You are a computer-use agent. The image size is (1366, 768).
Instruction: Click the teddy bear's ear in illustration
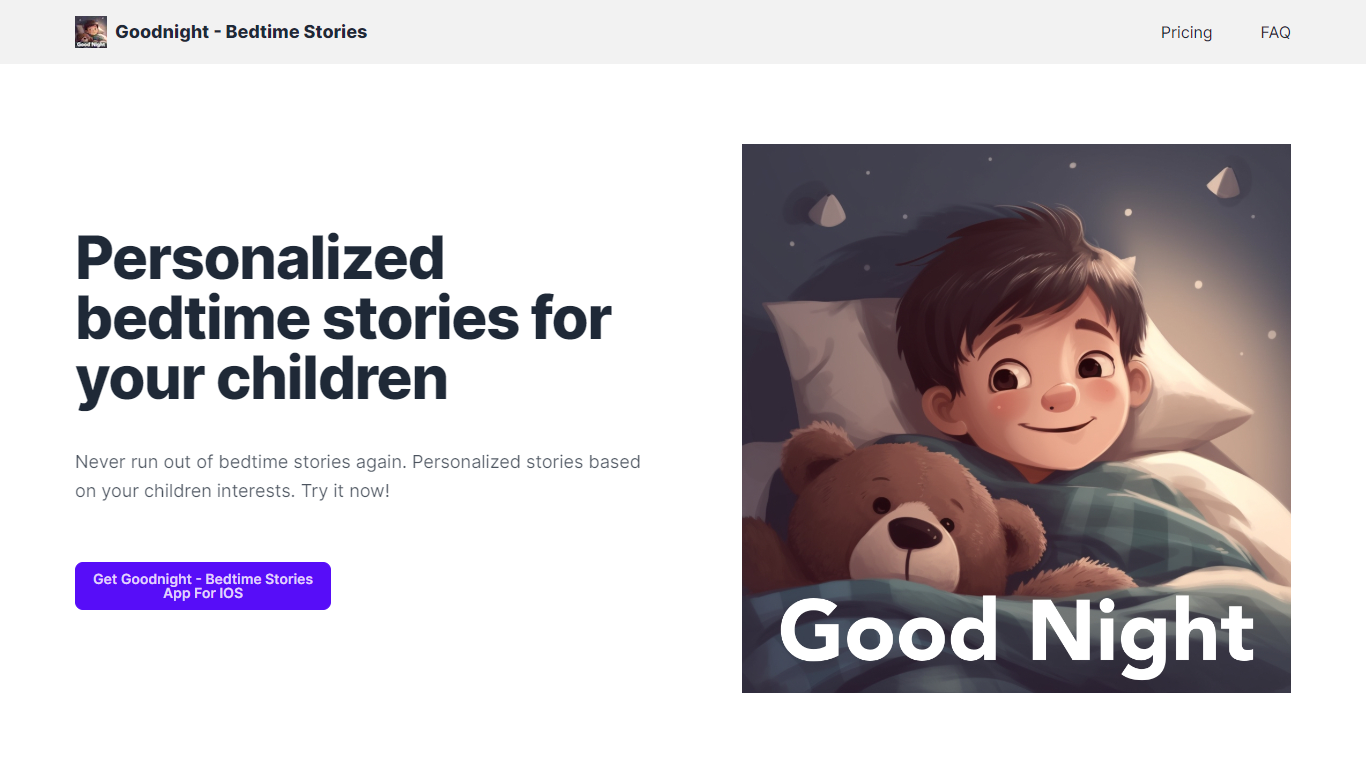812,455
